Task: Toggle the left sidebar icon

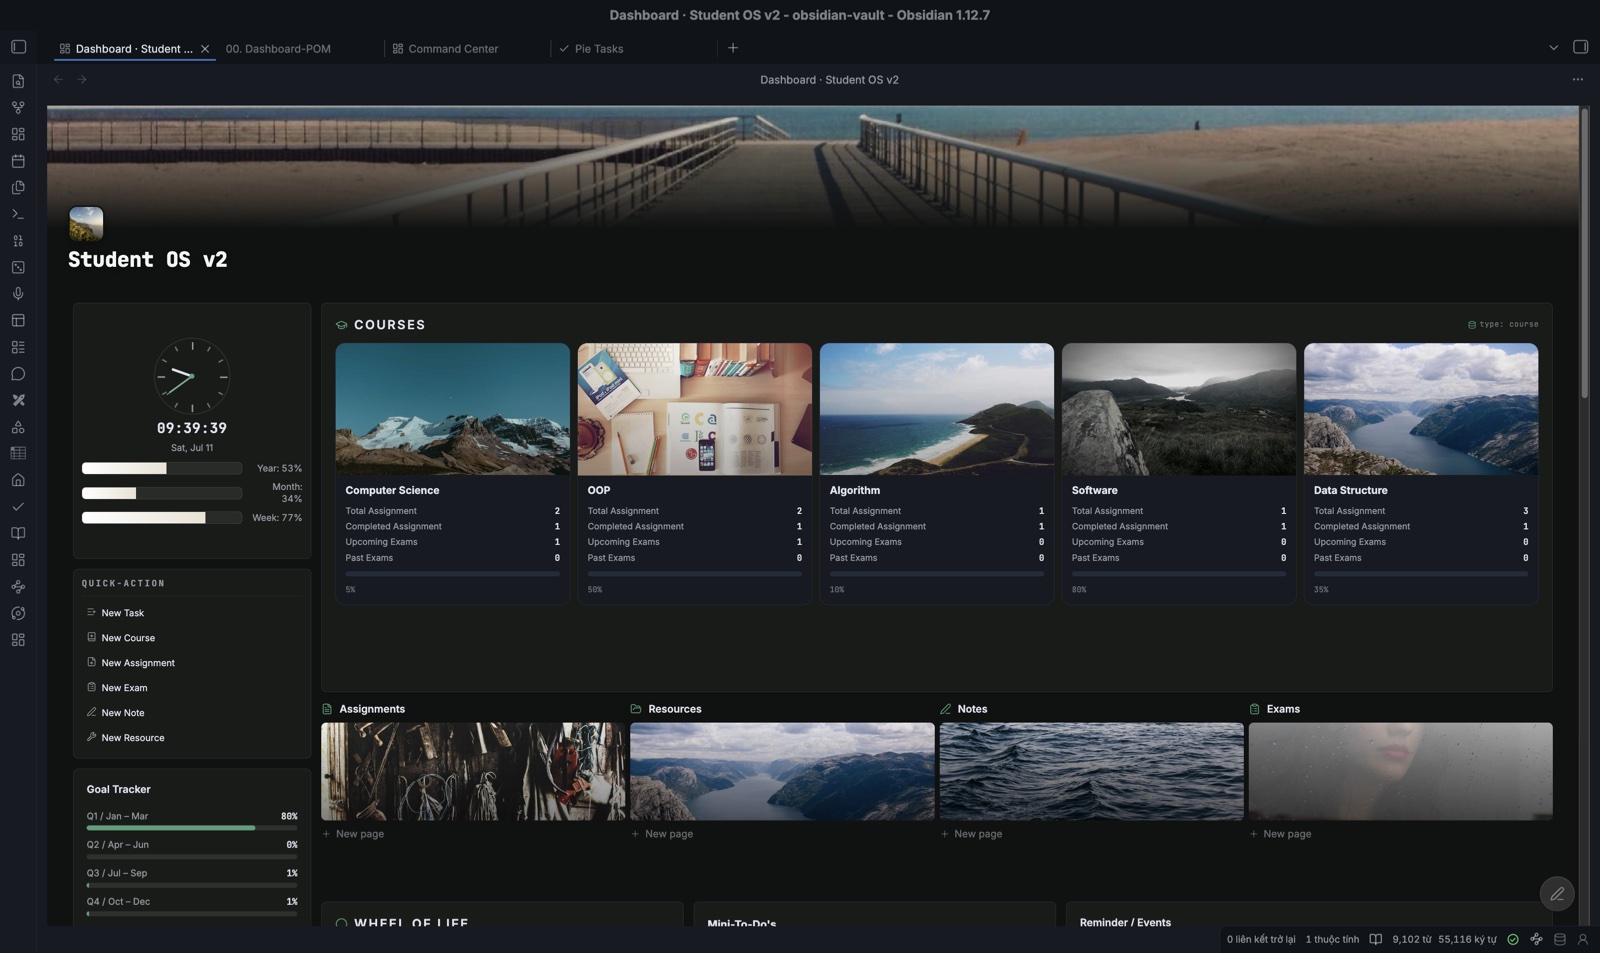Action: (18, 47)
